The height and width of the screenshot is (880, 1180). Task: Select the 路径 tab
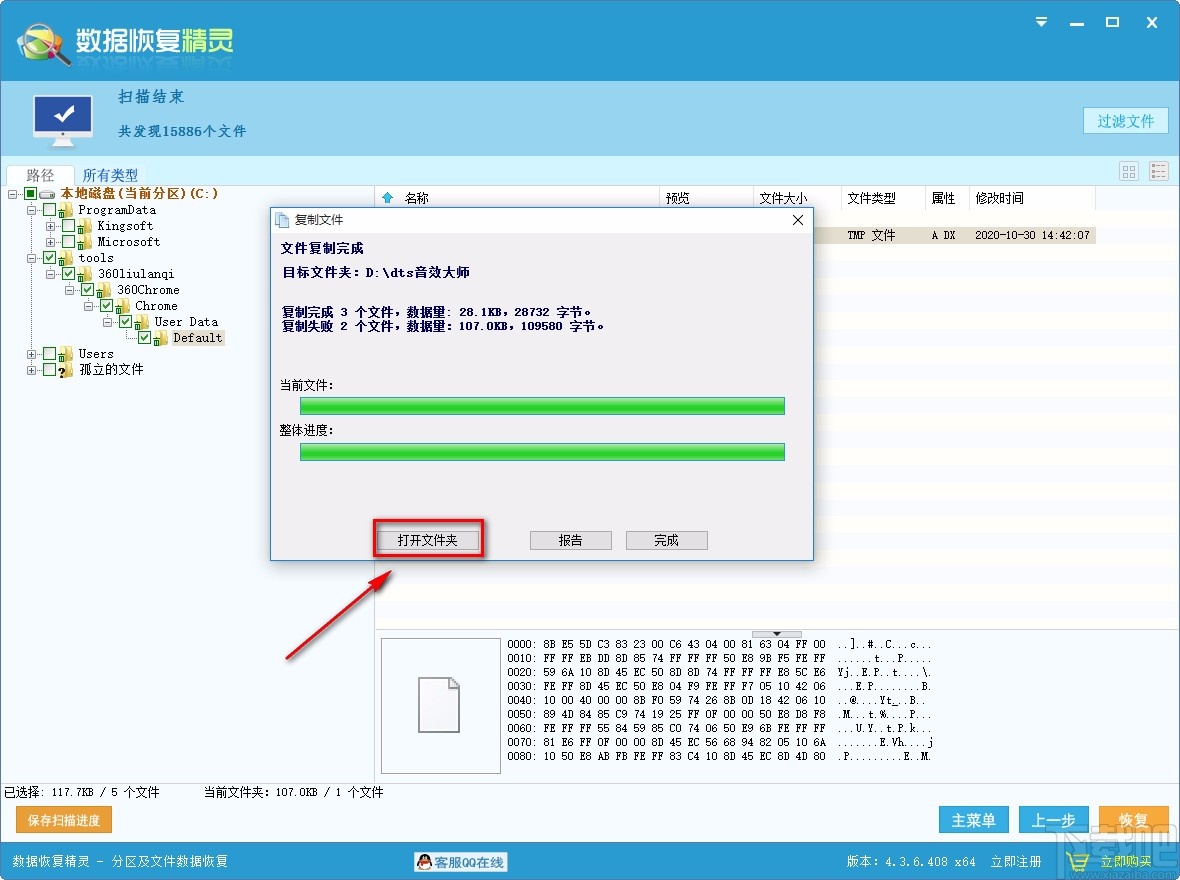(41, 174)
